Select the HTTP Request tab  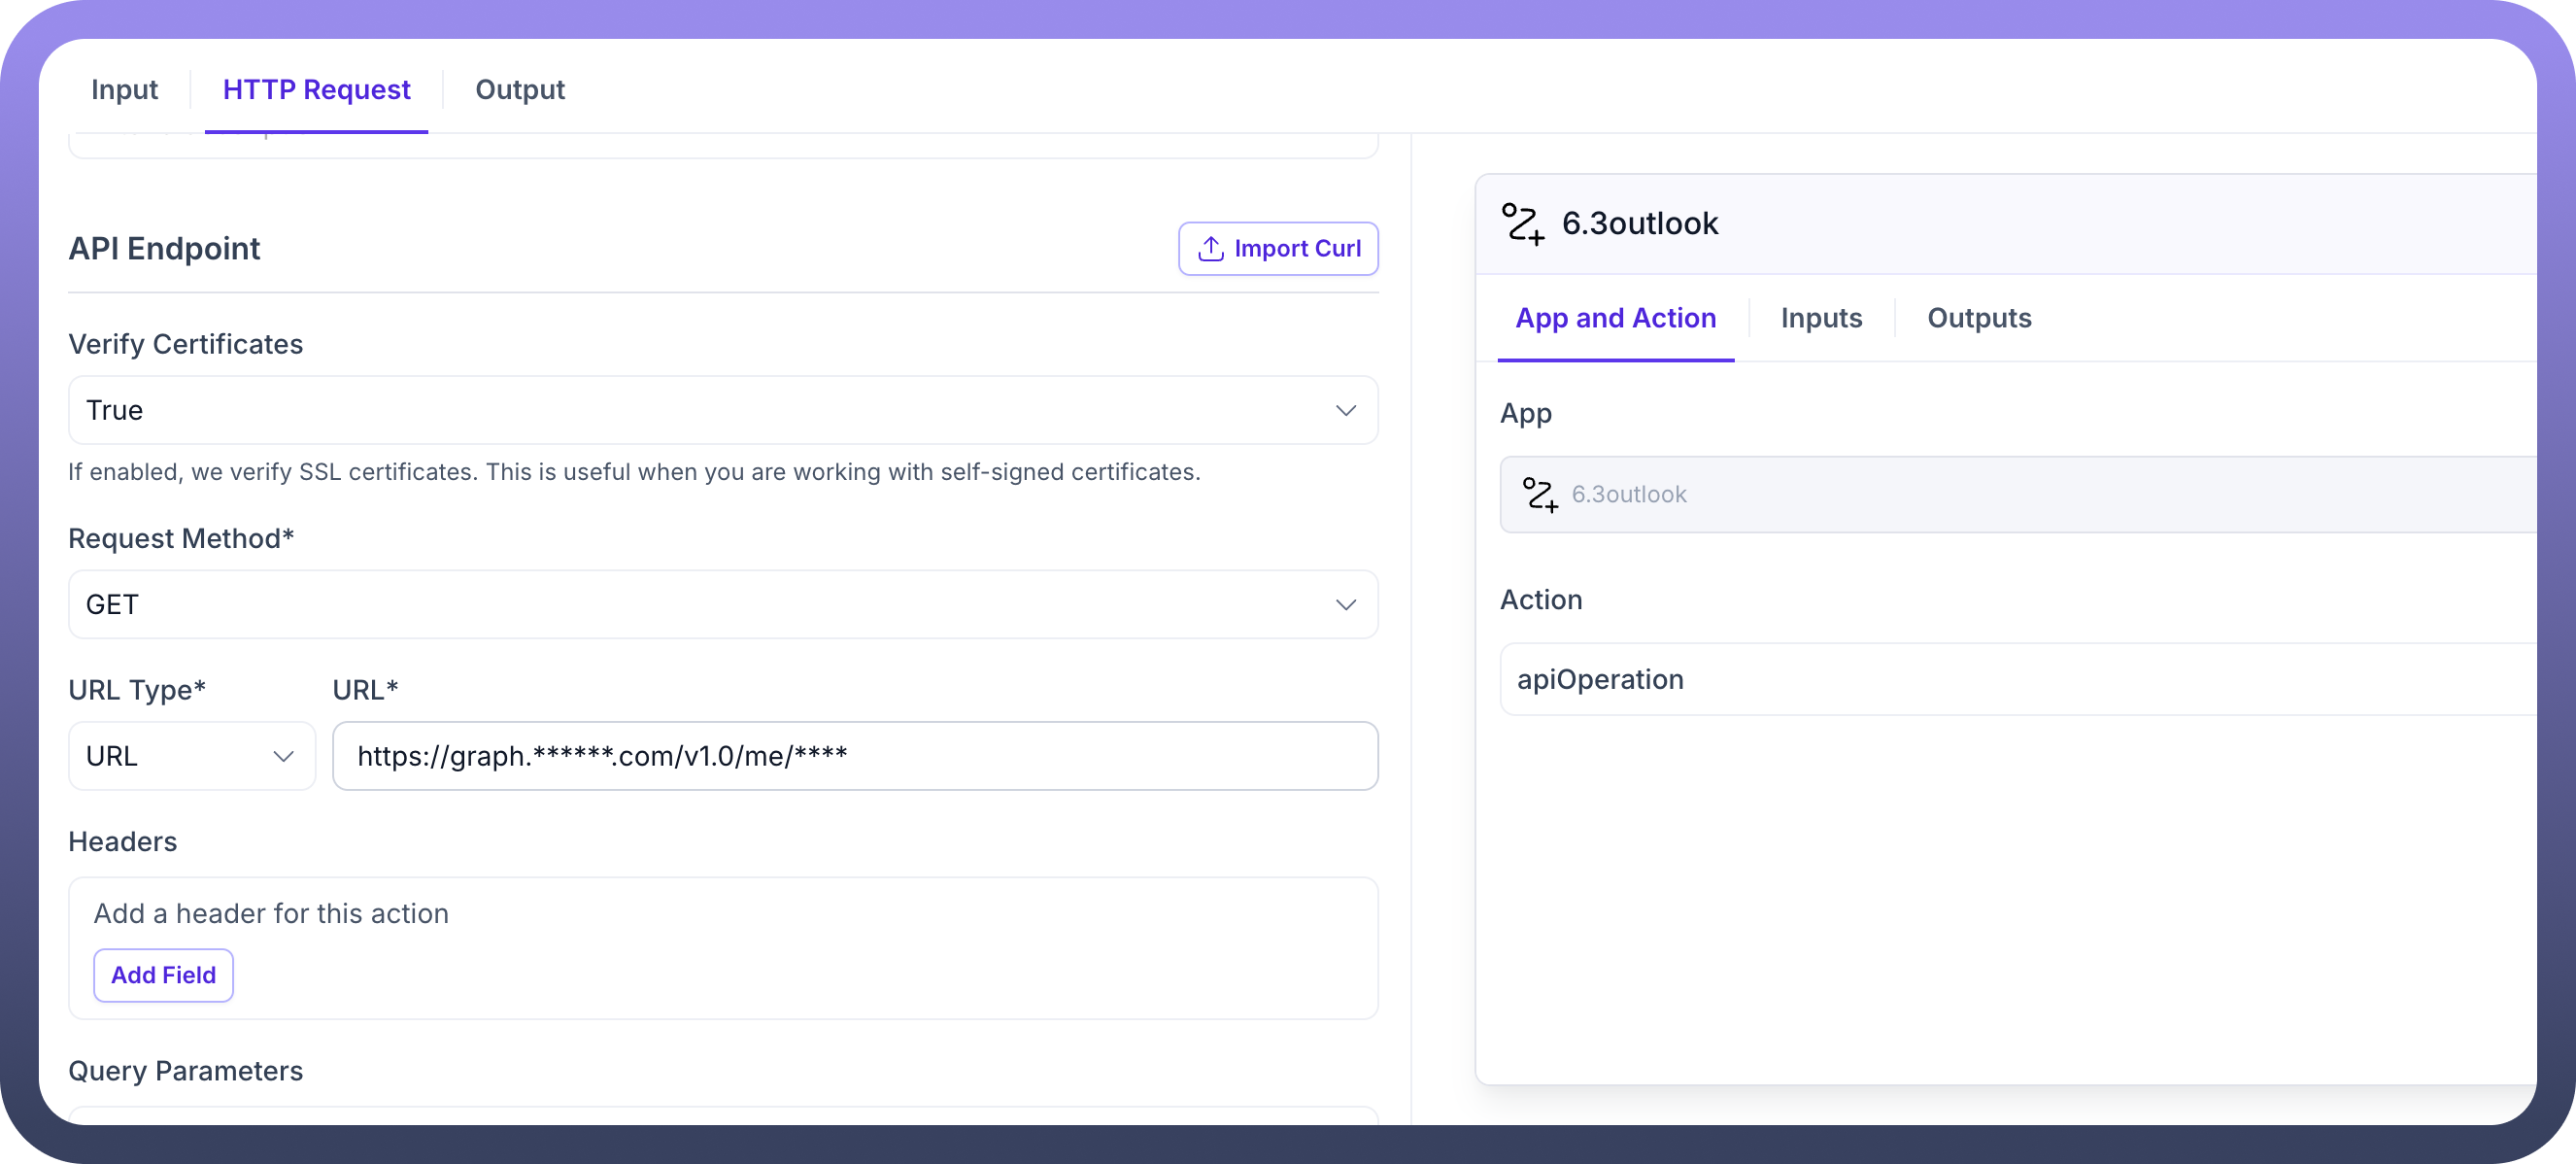pos(316,90)
